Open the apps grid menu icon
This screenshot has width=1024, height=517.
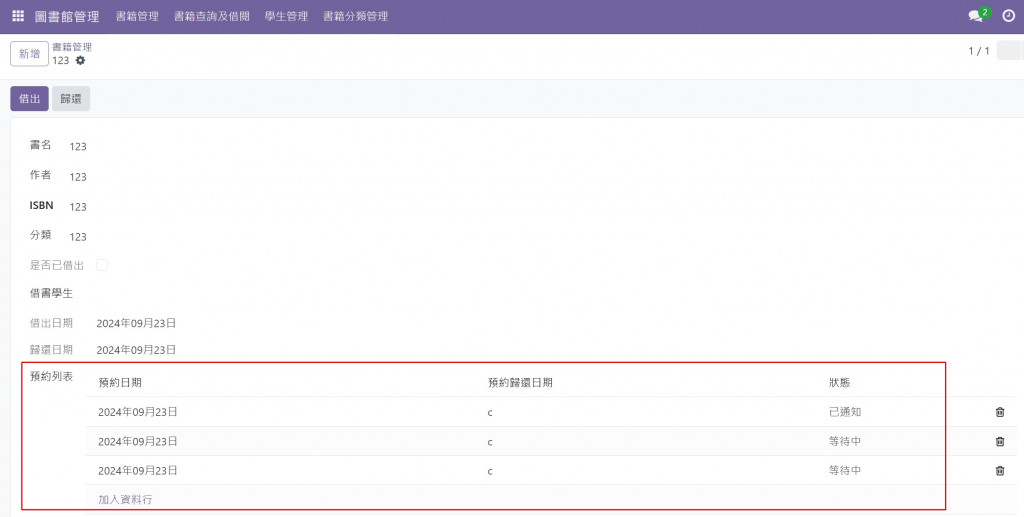tap(18, 16)
